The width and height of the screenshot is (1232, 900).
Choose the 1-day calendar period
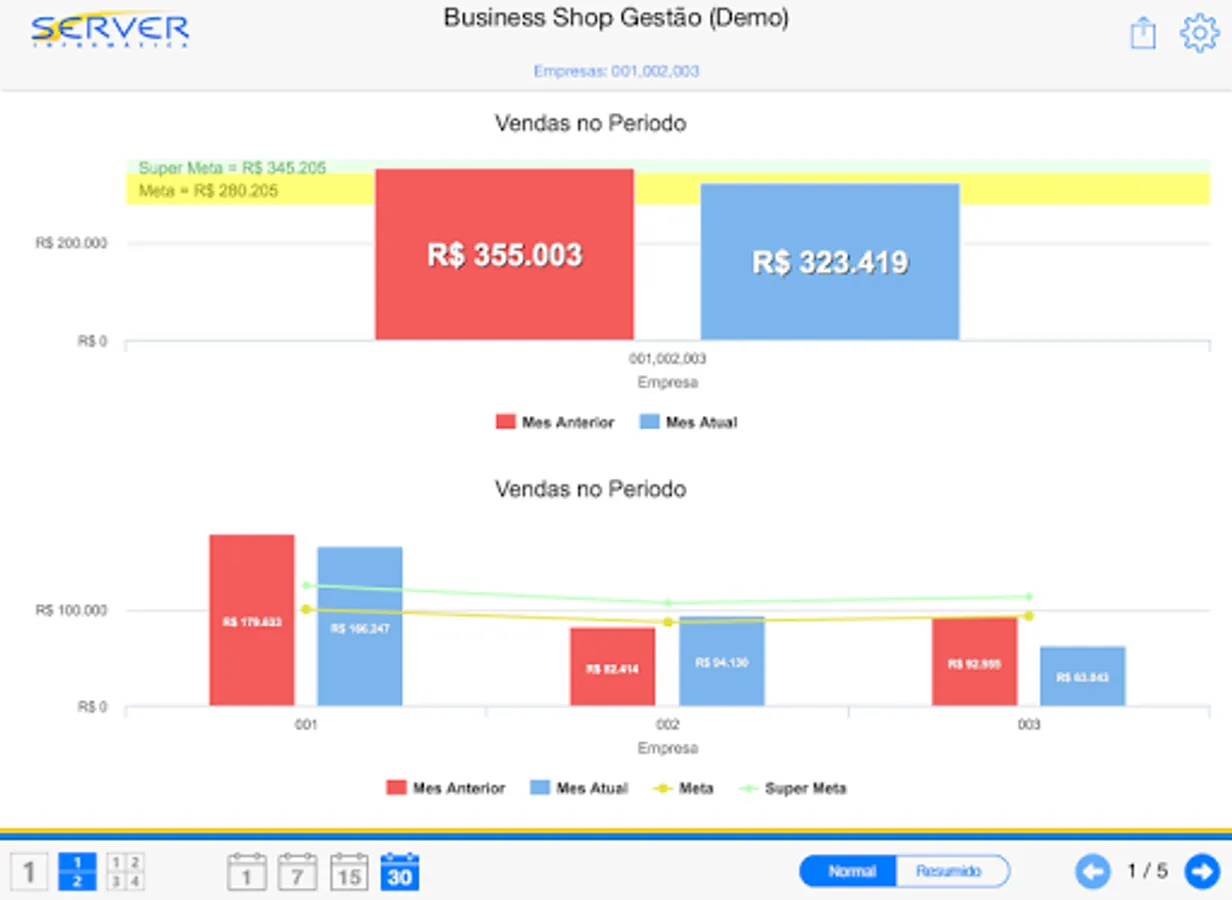point(247,872)
